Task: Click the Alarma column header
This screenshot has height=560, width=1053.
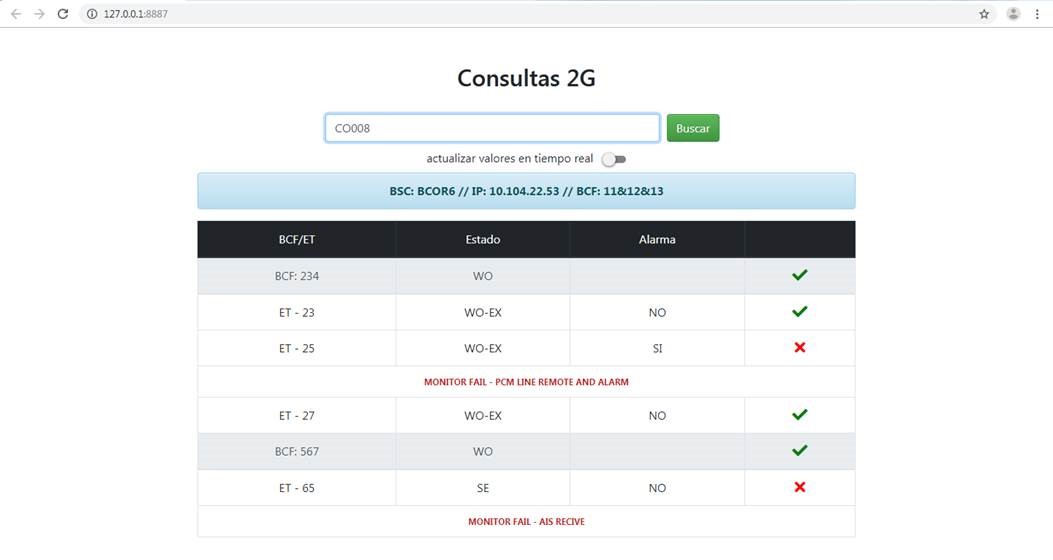Action: pyautogui.click(x=657, y=240)
